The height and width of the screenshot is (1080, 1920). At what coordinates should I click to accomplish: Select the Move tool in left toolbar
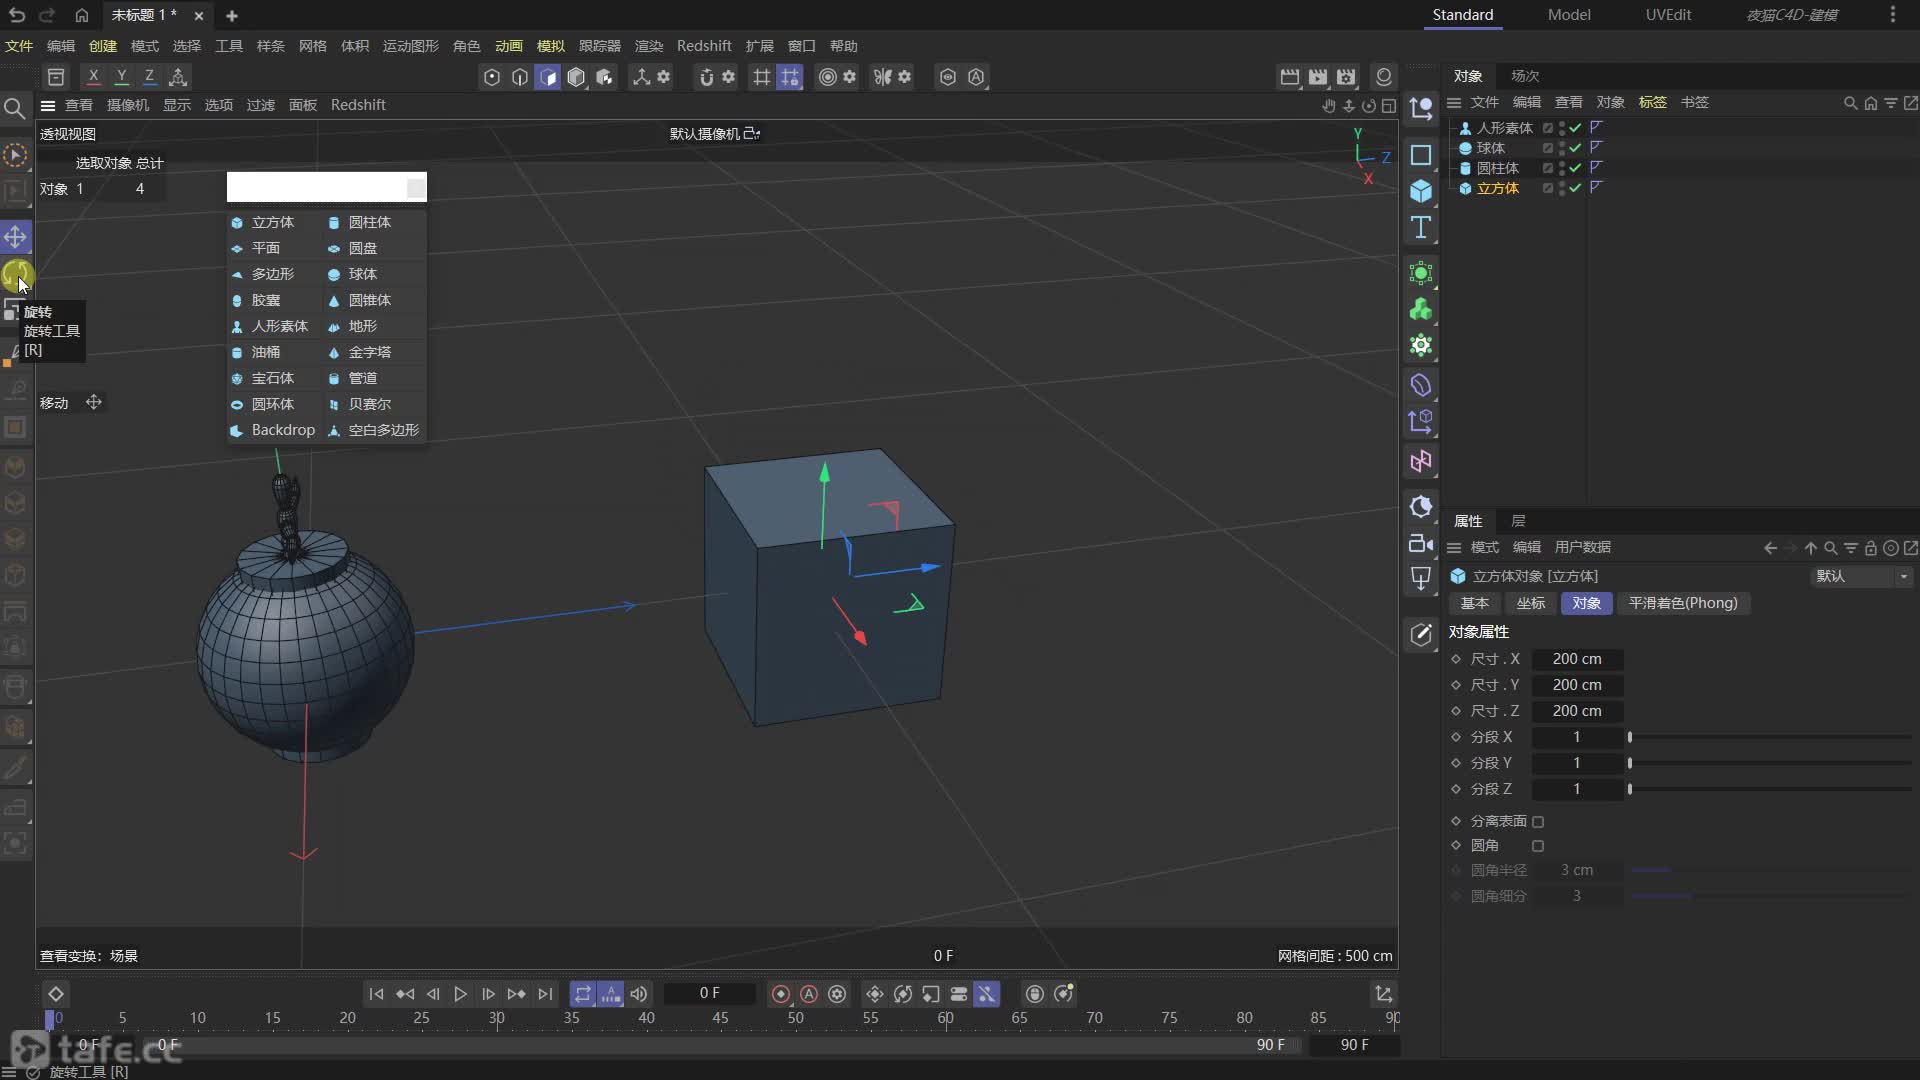[x=15, y=237]
